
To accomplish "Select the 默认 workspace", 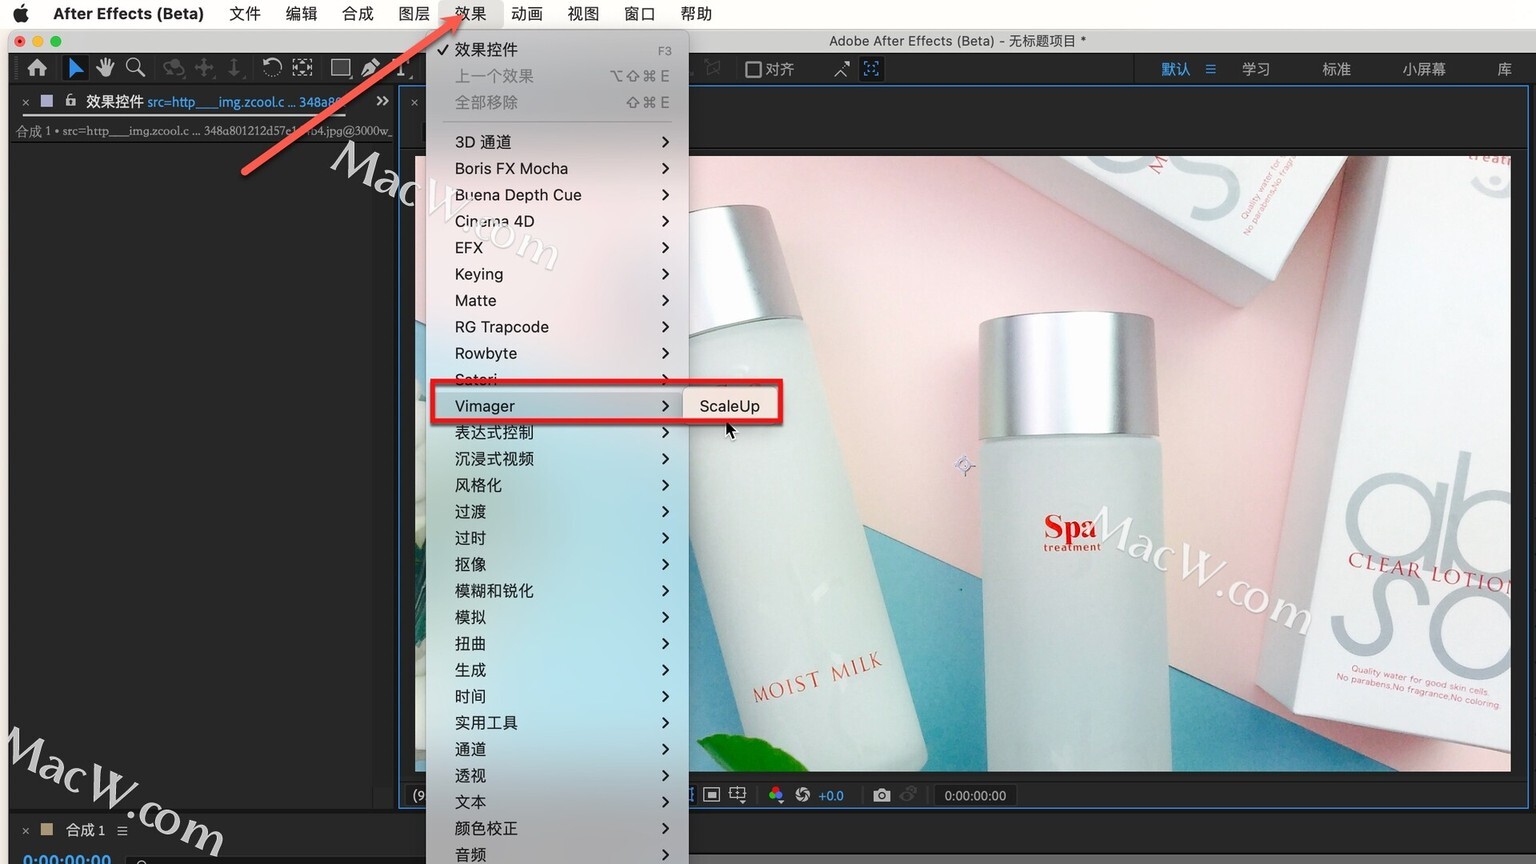I will 1176,69.
